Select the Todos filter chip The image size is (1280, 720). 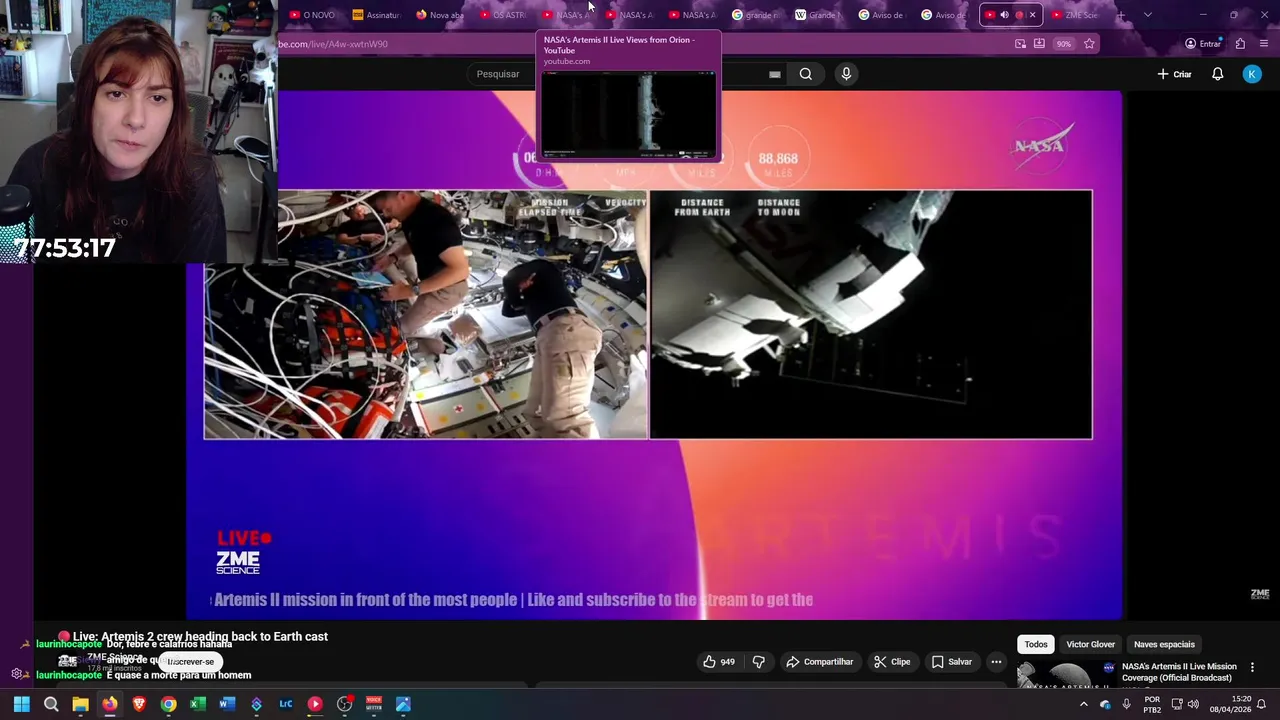point(1036,644)
